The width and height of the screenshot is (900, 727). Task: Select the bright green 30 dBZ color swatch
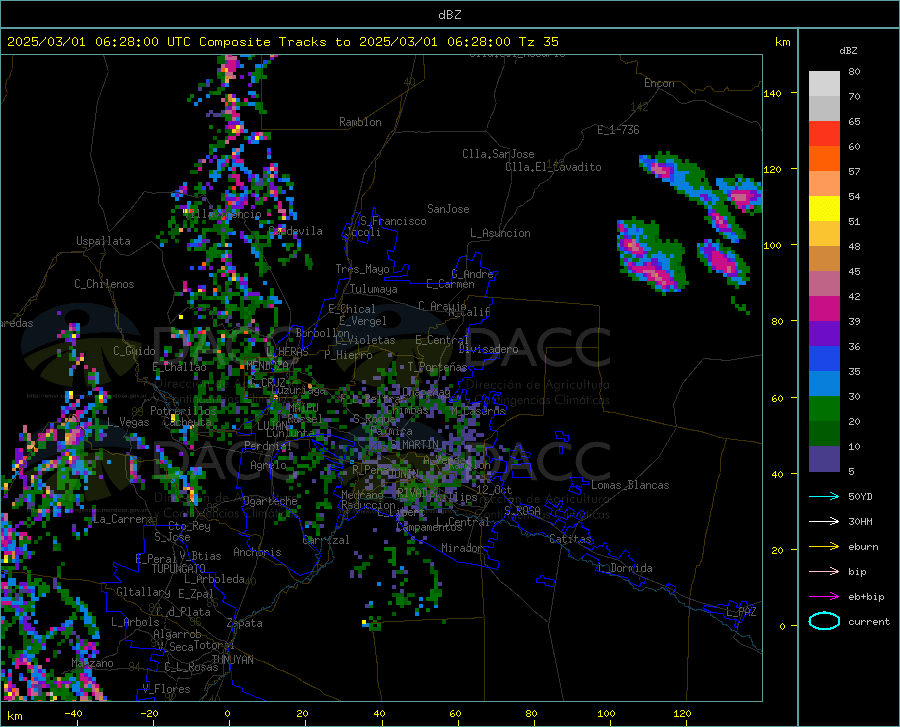[824, 408]
